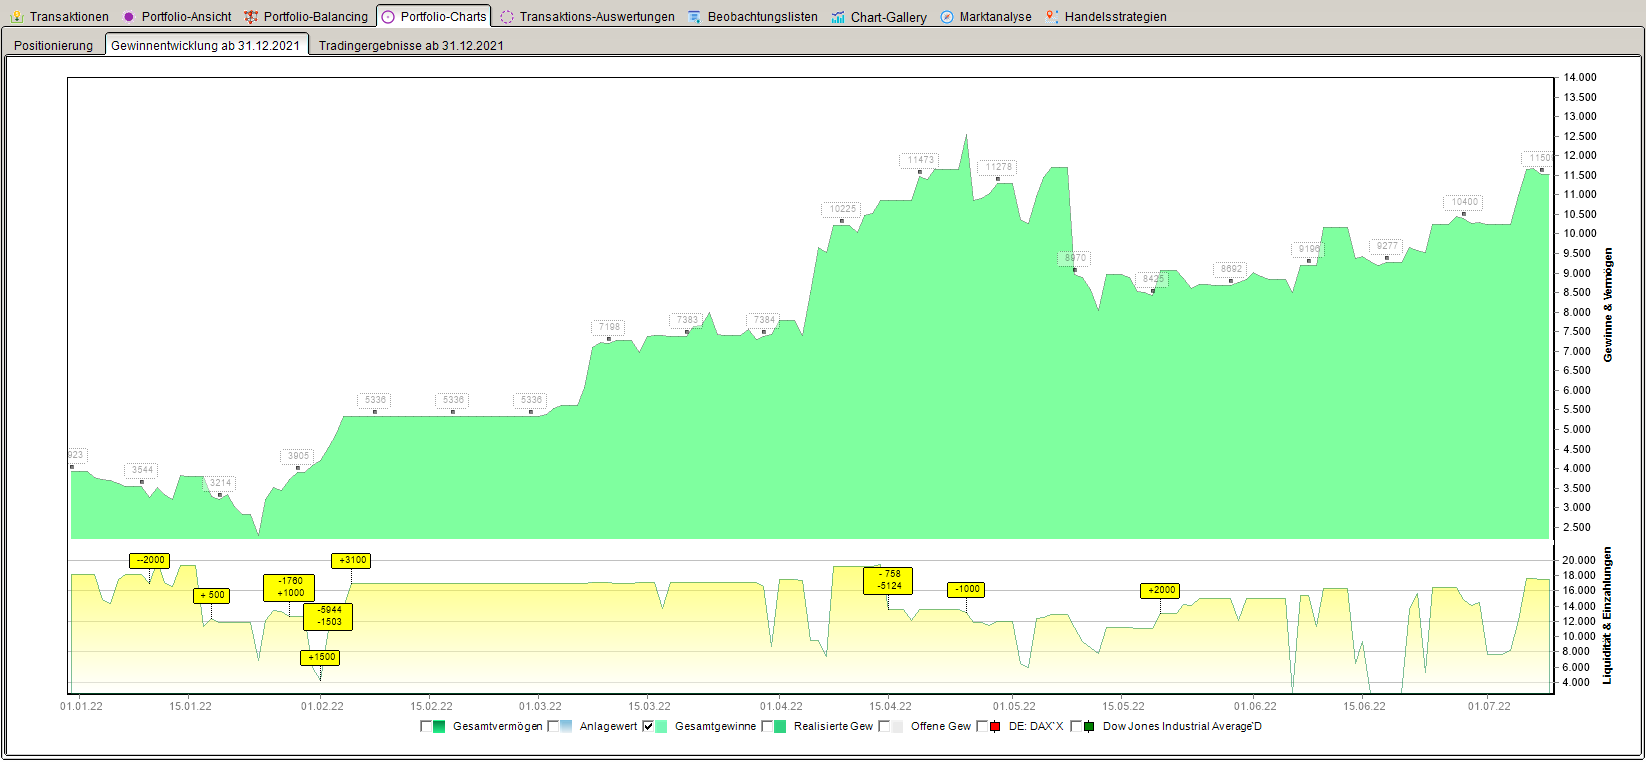This screenshot has height=762, width=1646.
Task: Click the -1000 withdrawal marker
Action: [966, 589]
